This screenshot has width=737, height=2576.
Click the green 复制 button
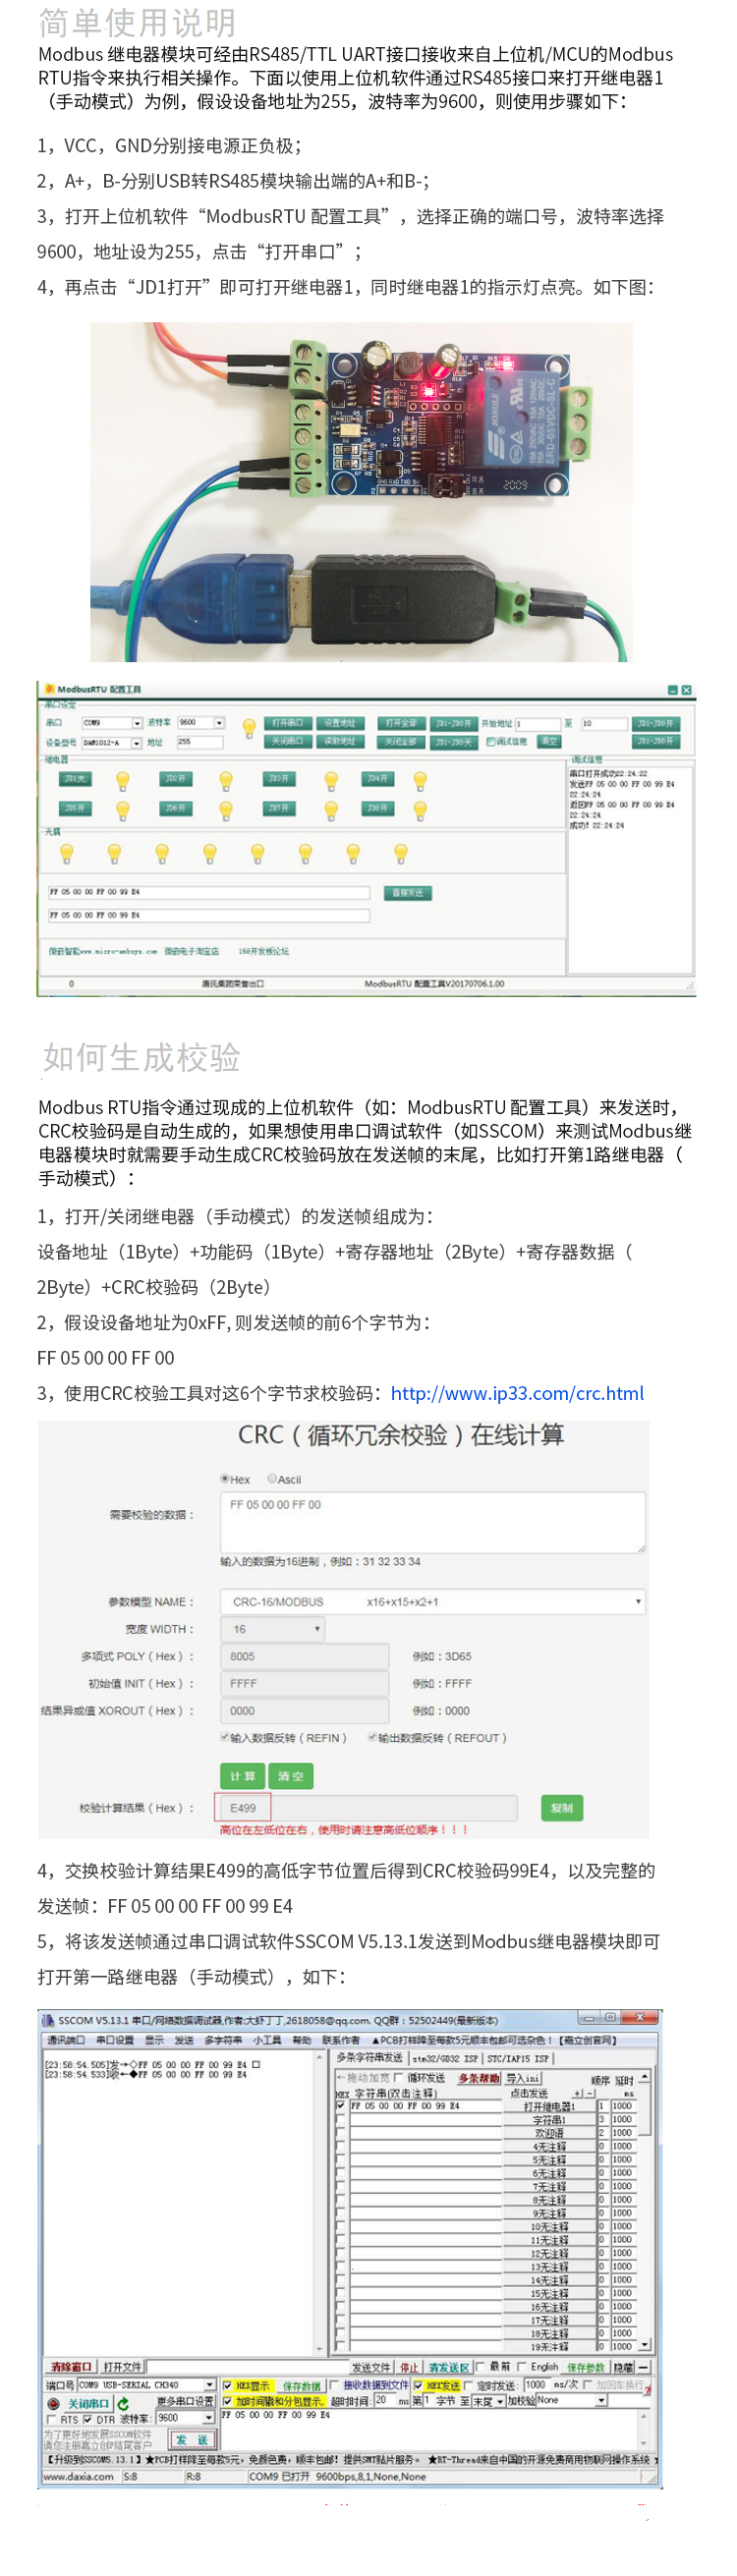pos(562,1808)
